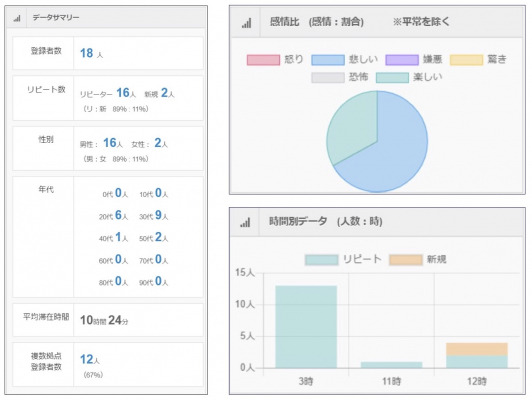The height and width of the screenshot is (400, 532).
Task: Hide the リピート series in bar chart legend
Action: [343, 260]
